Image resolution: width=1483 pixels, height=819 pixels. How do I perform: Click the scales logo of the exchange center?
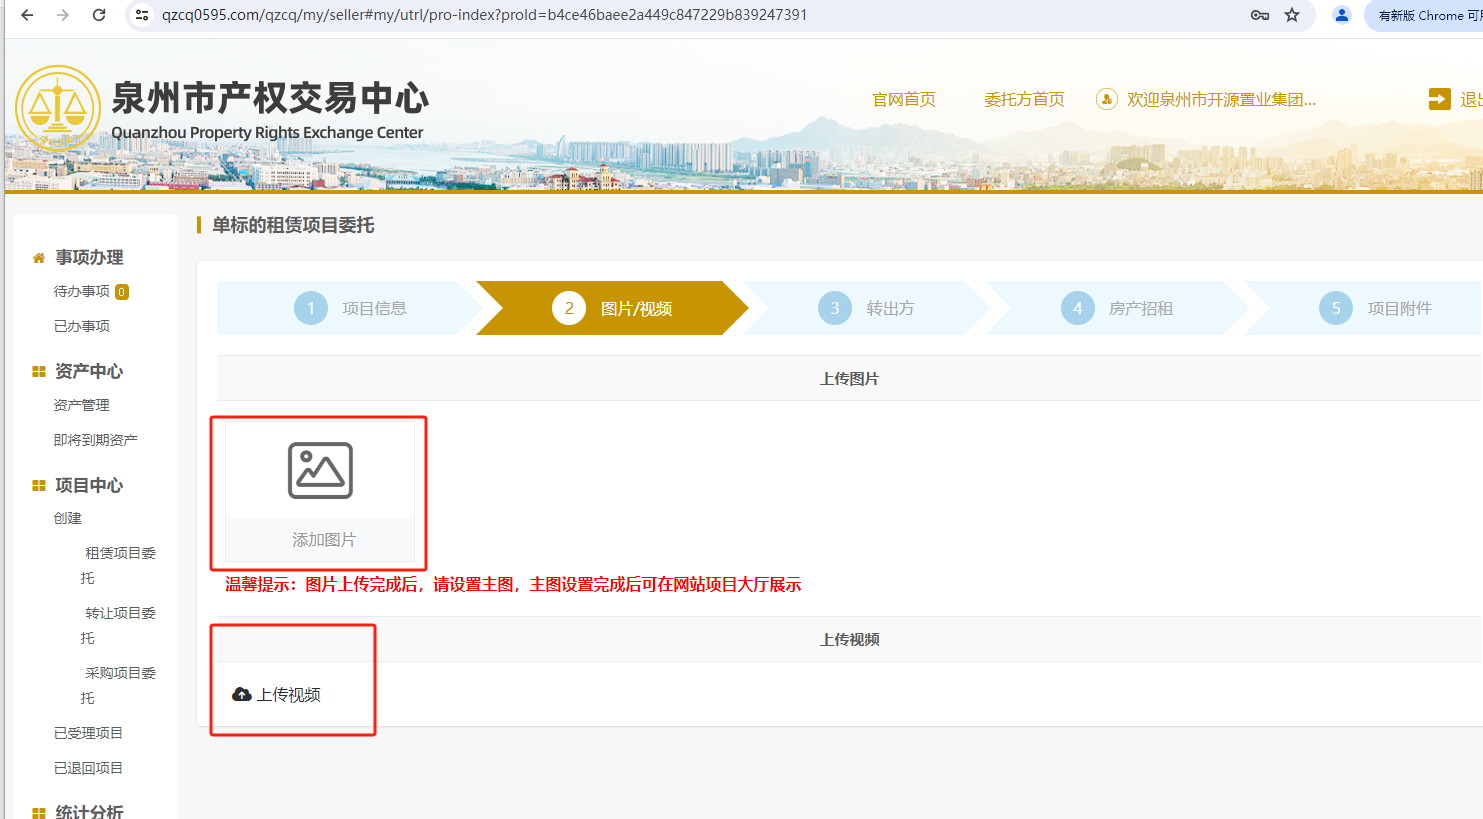pyautogui.click(x=58, y=108)
